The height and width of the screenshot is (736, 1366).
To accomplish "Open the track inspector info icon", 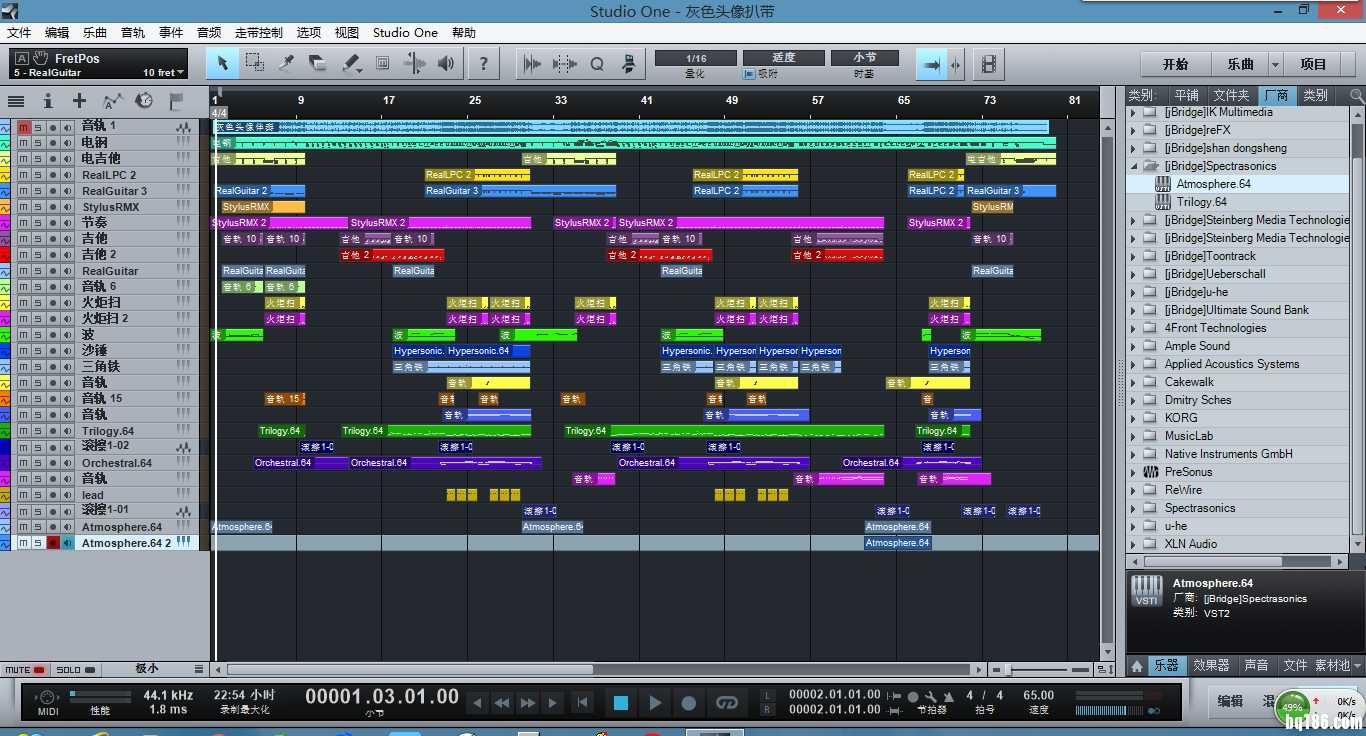I will (48, 101).
